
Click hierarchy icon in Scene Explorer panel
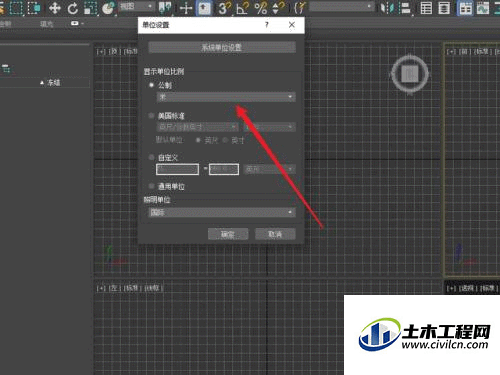tap(6, 69)
